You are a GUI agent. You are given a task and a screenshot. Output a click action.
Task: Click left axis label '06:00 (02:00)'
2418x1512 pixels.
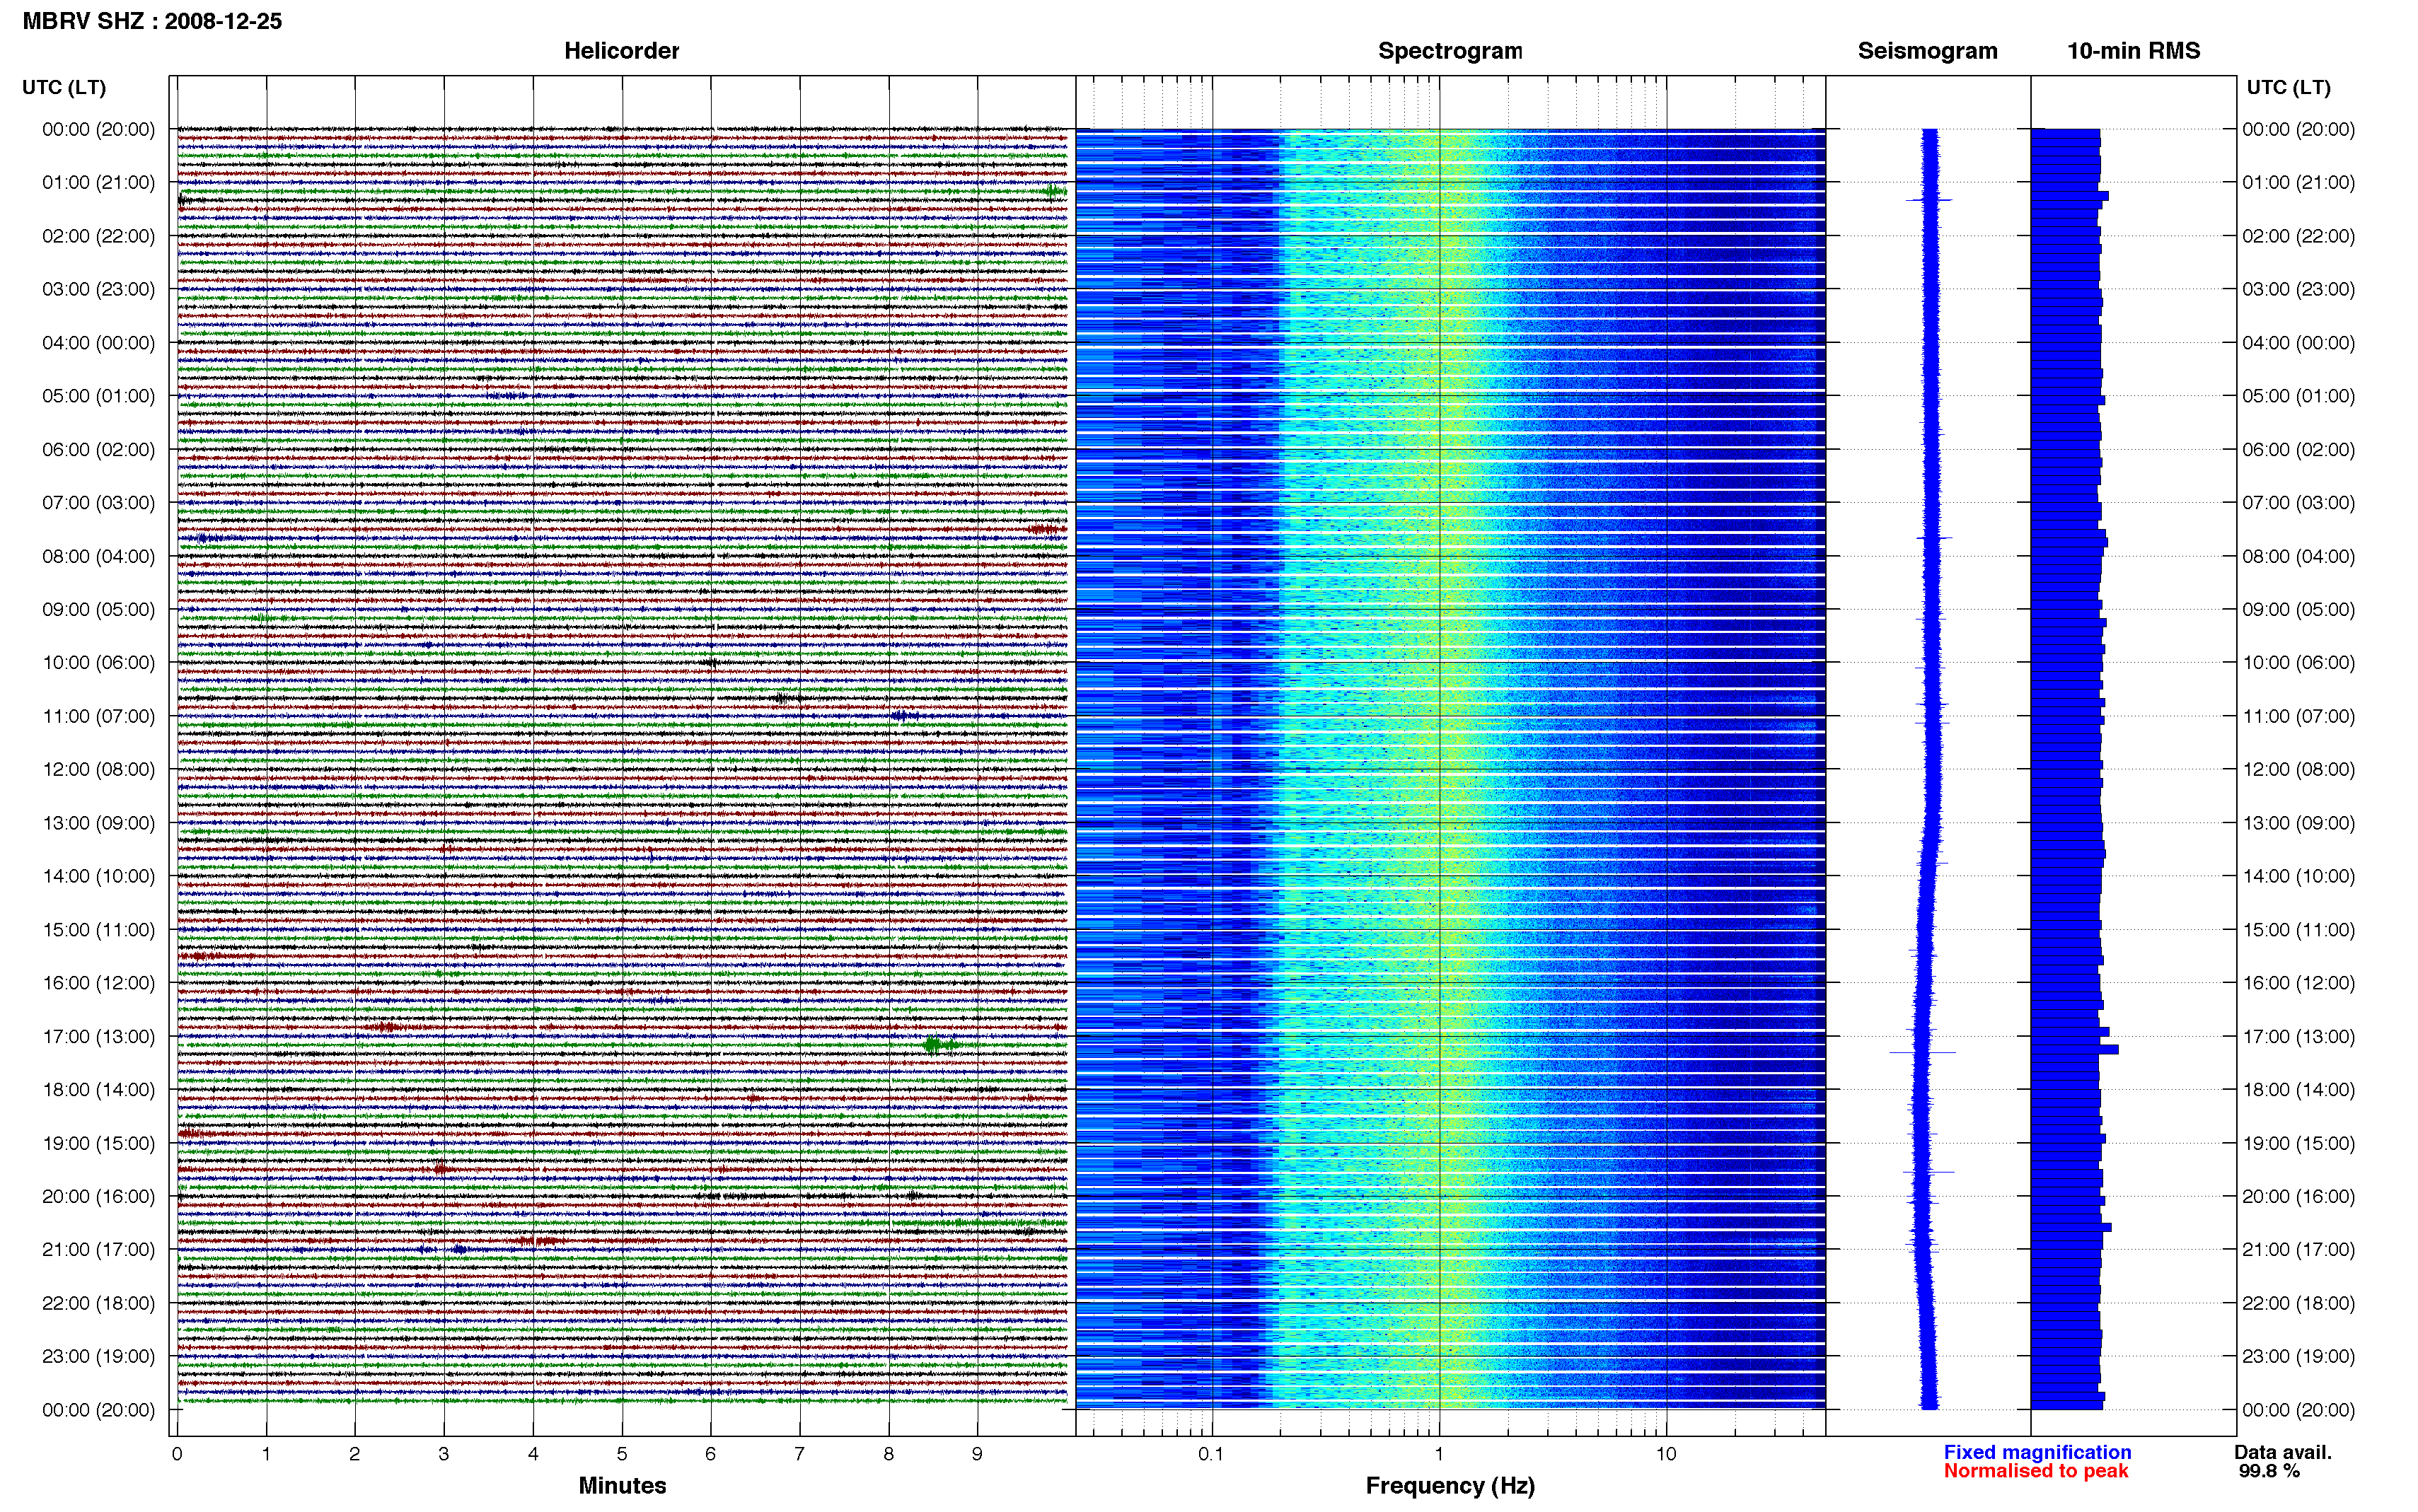tap(98, 450)
